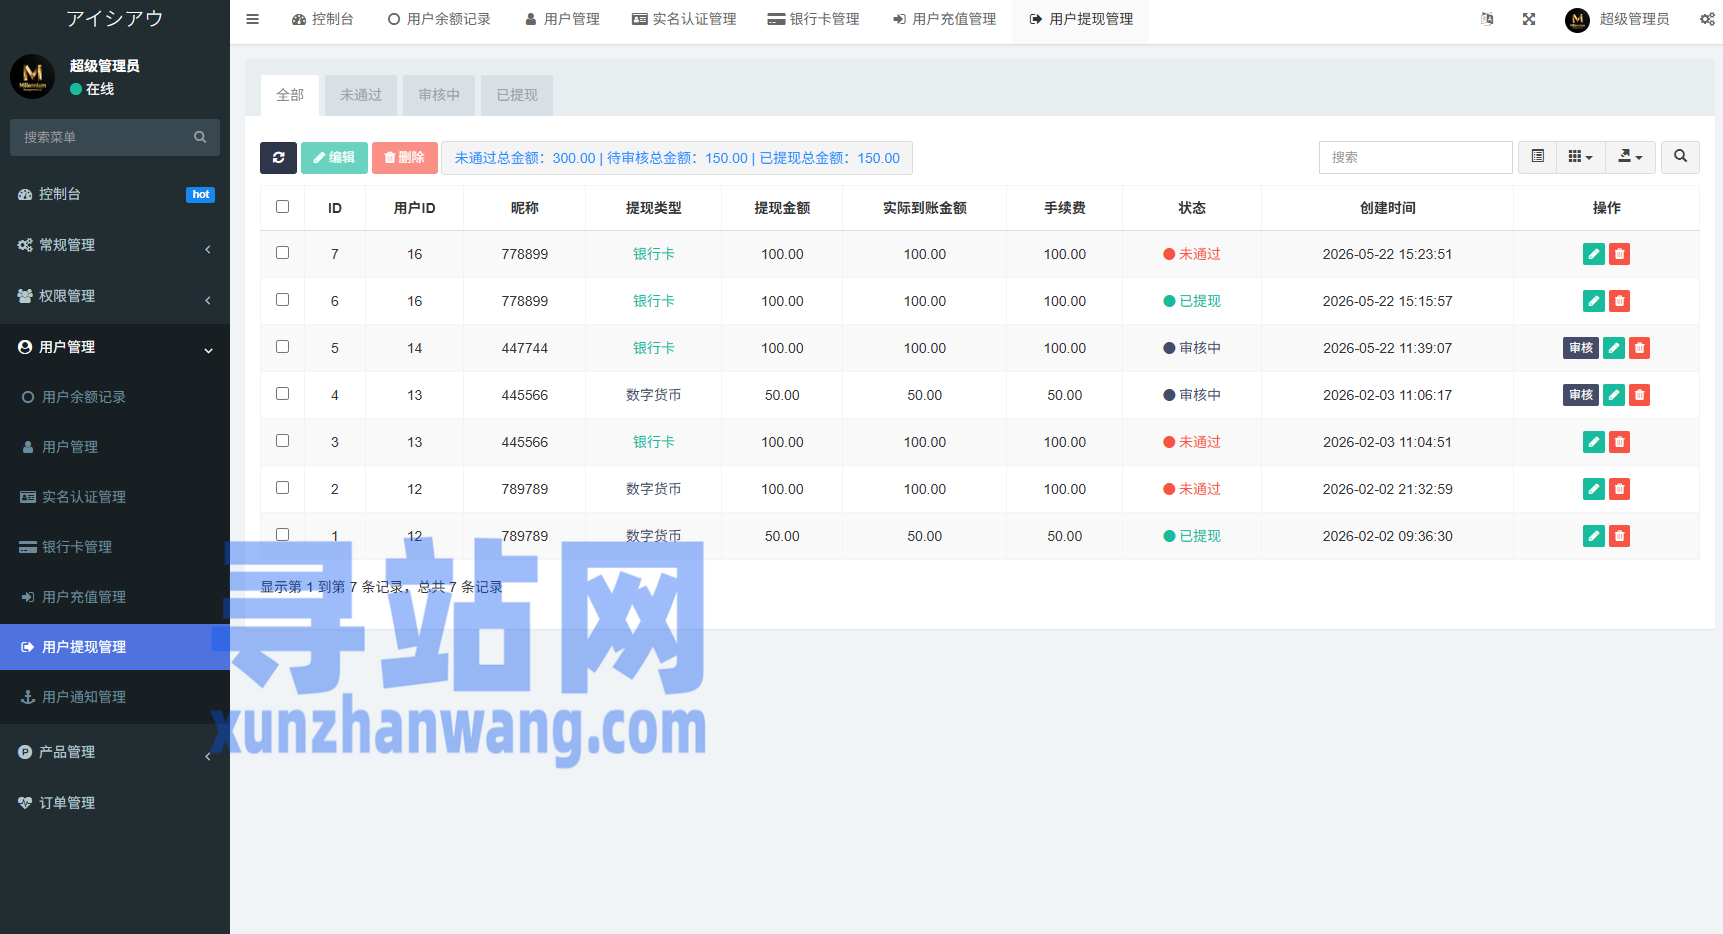Expand 产品管理 sidebar menu
The height and width of the screenshot is (934, 1723).
point(115,752)
